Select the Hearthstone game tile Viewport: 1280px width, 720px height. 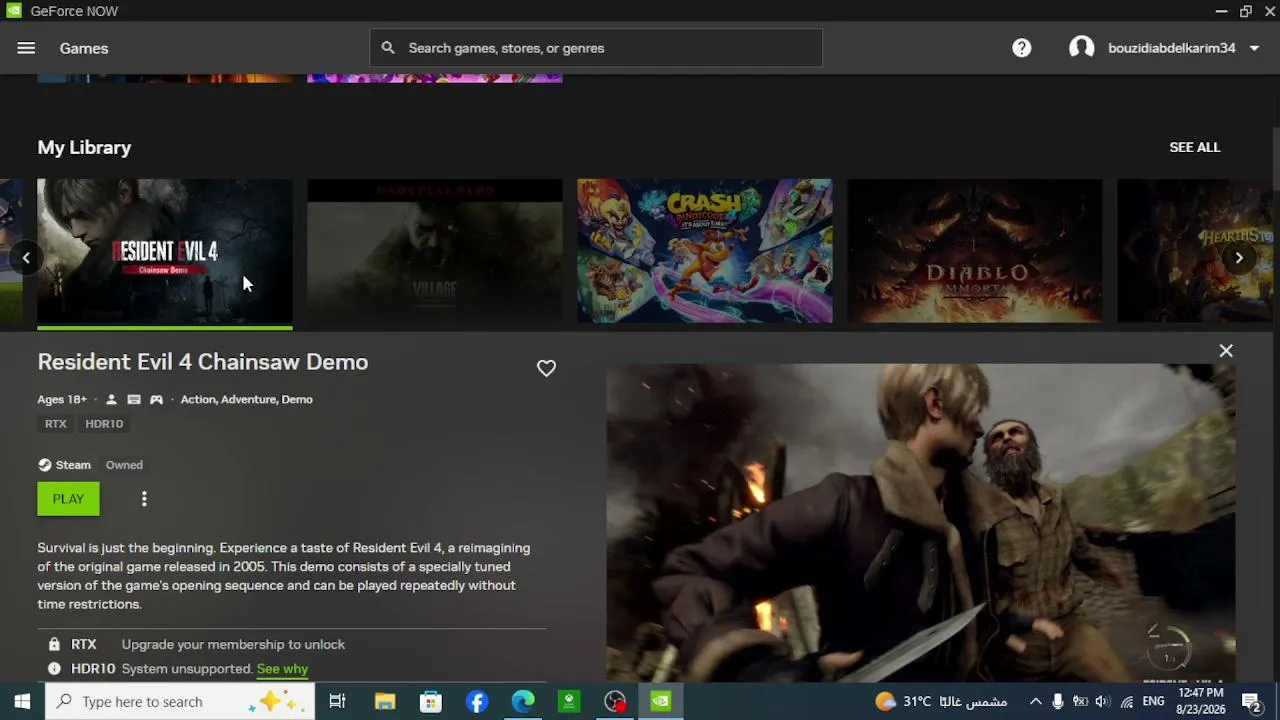pyautogui.click(x=1195, y=251)
